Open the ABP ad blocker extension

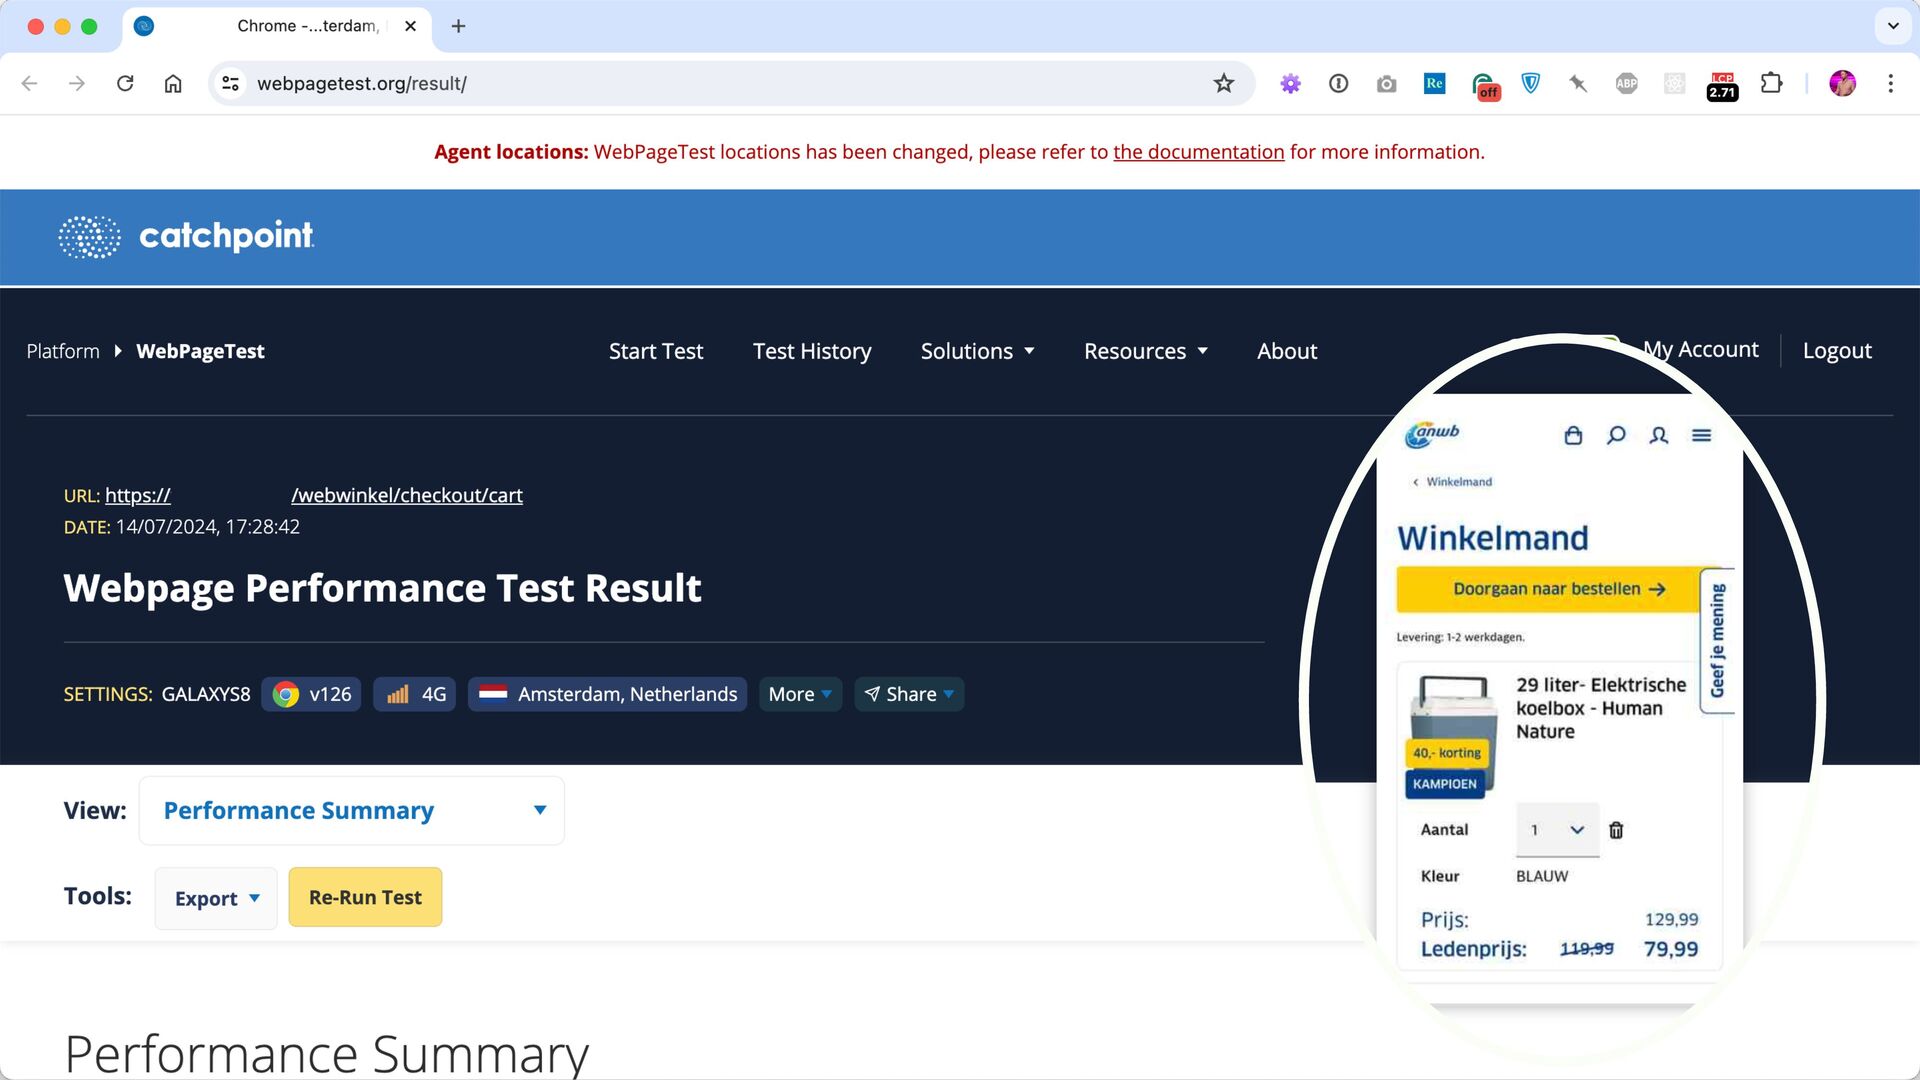click(x=1626, y=83)
